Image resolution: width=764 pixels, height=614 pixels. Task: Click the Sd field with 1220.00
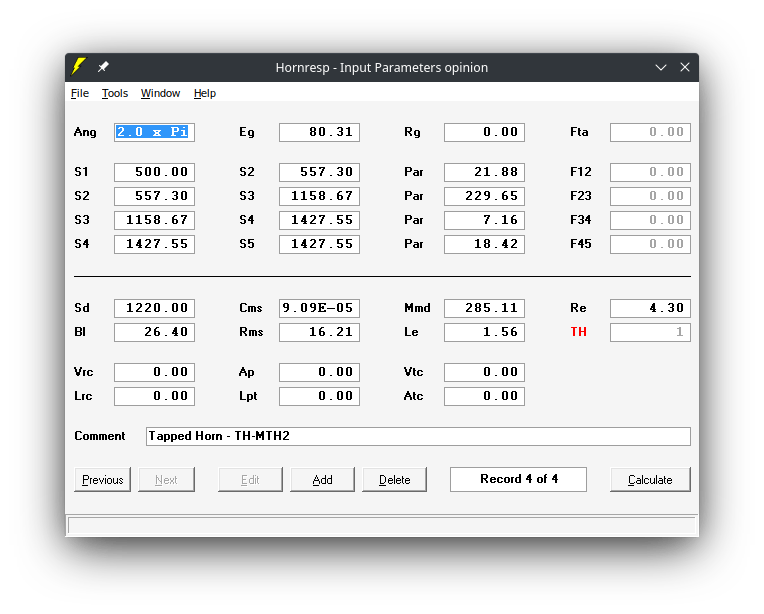[154, 308]
